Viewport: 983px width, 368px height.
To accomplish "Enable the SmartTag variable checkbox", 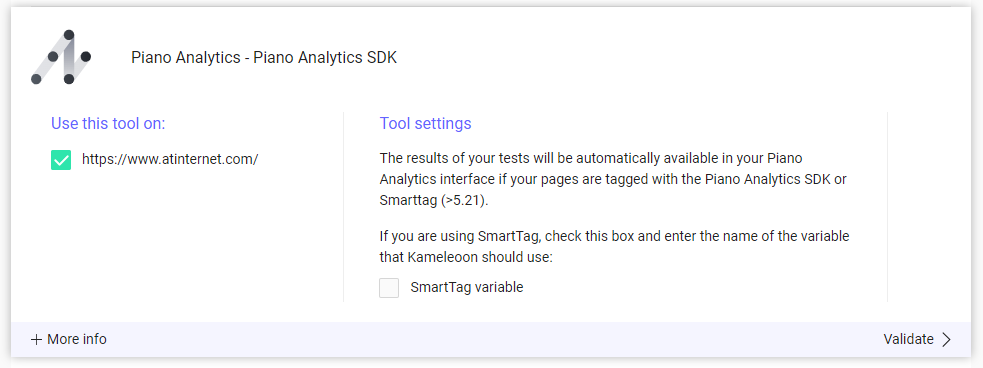I will coord(389,288).
